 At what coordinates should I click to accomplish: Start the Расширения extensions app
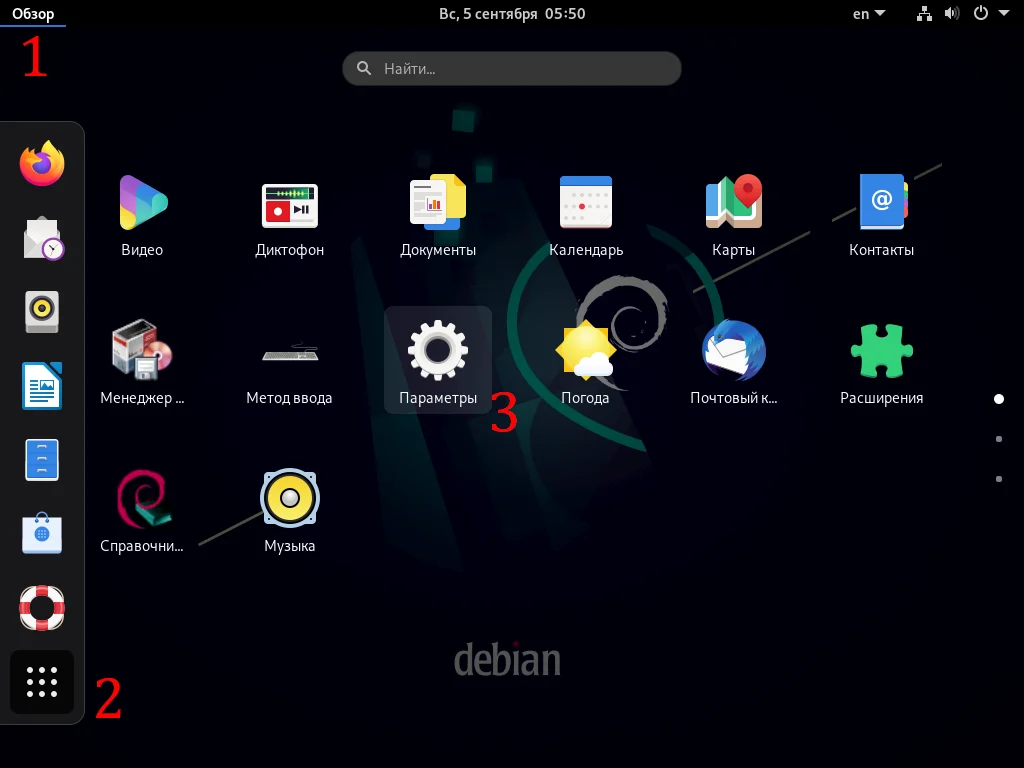[881, 349]
